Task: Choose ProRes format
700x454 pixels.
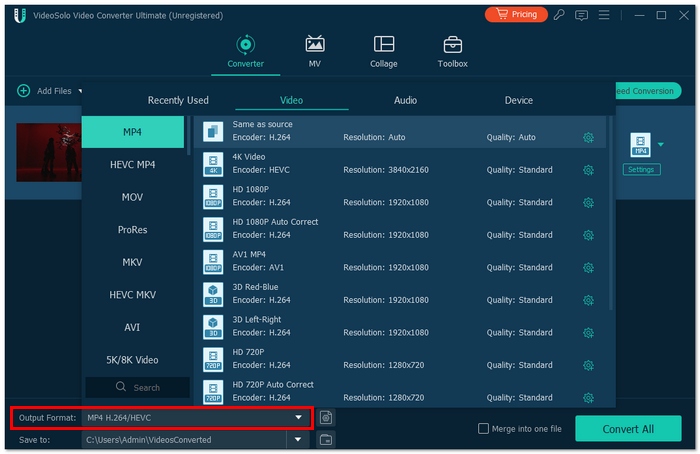Action: pyautogui.click(x=133, y=229)
